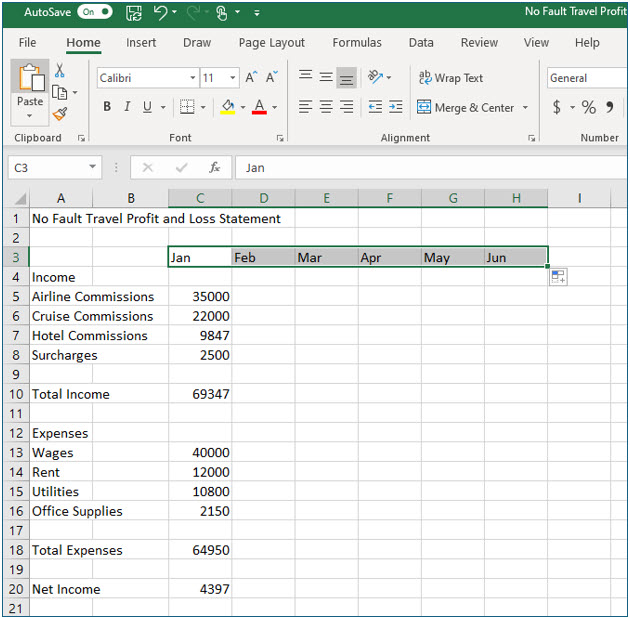Image resolution: width=630 pixels, height=618 pixels.
Task: Open the font name dropdown
Action: coord(193,78)
